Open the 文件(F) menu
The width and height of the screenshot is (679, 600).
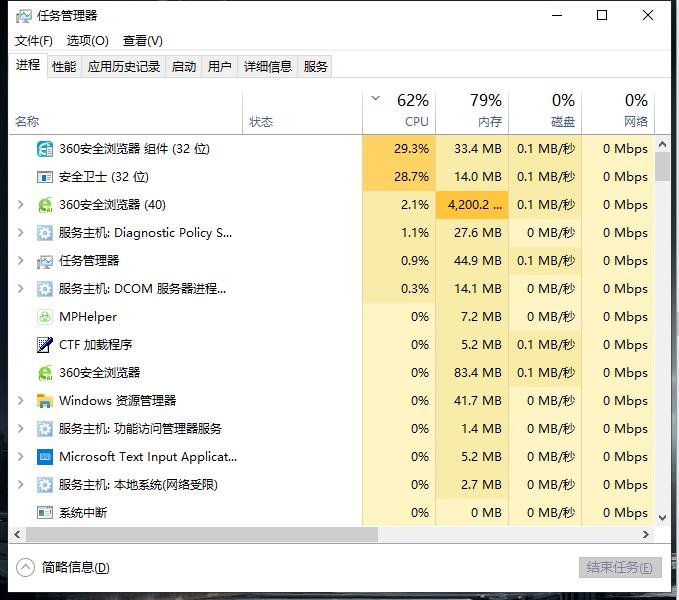[x=34, y=41]
